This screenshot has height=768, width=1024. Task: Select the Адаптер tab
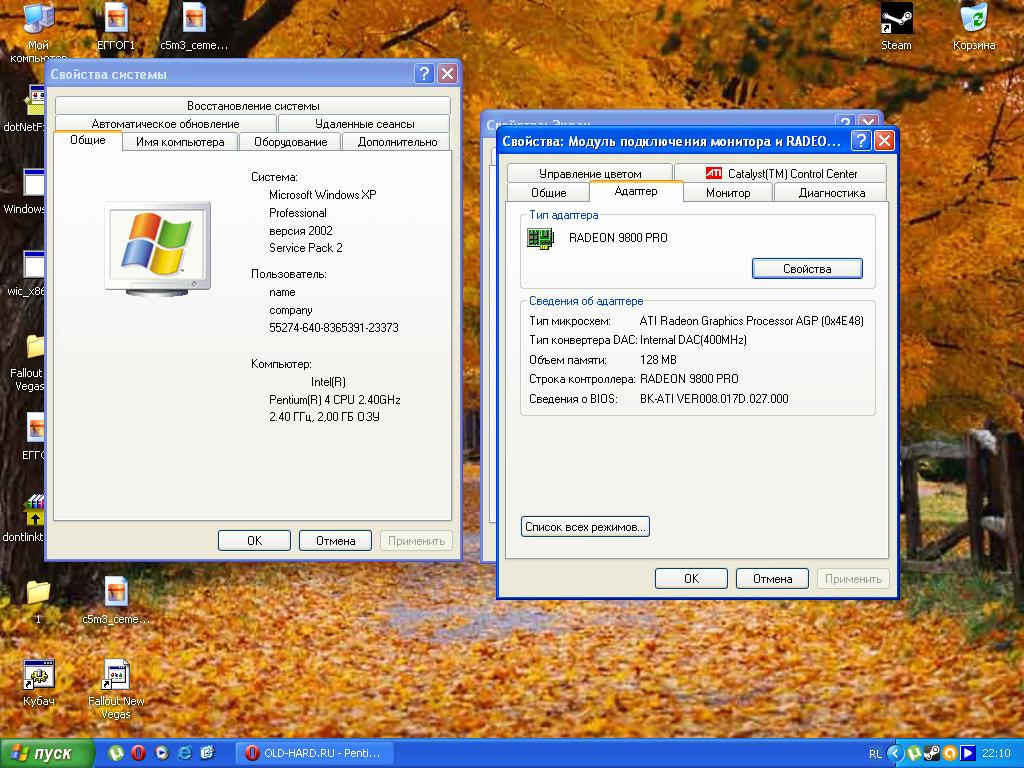click(636, 191)
